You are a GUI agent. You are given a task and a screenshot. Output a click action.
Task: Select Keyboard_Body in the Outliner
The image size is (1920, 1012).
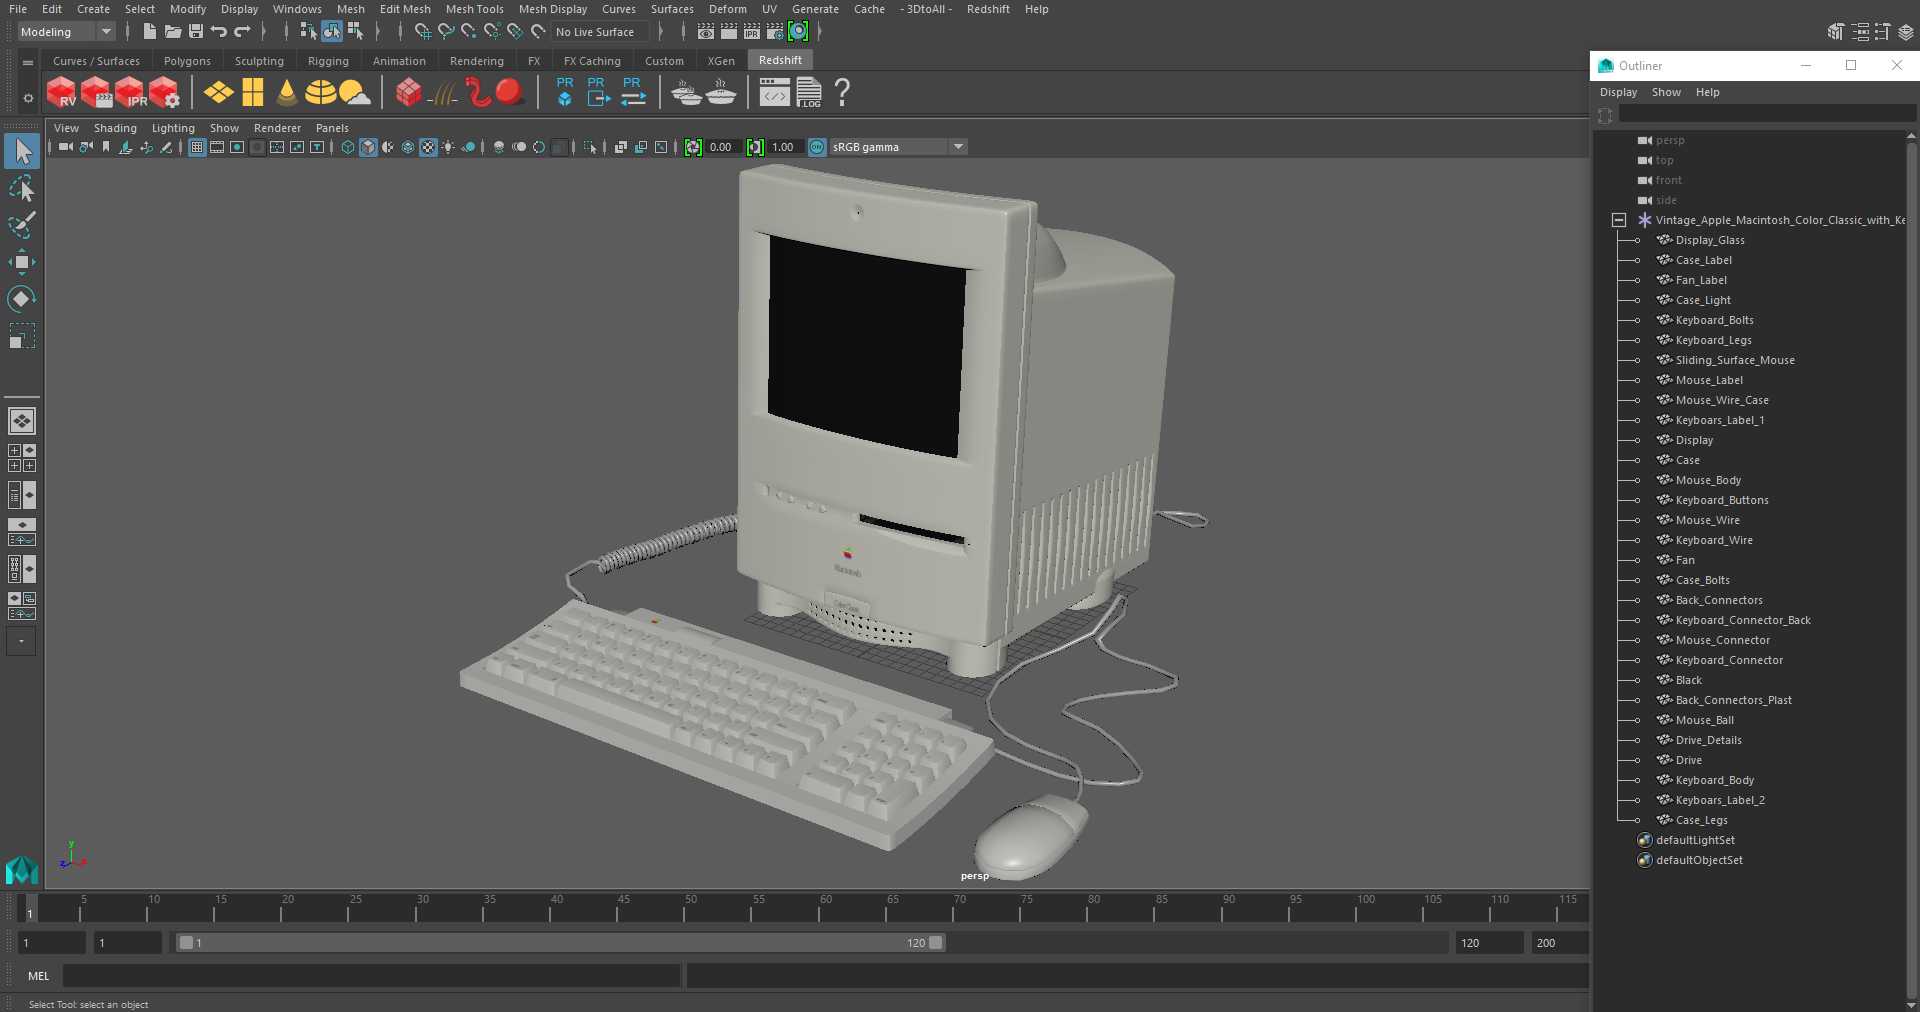click(1714, 780)
